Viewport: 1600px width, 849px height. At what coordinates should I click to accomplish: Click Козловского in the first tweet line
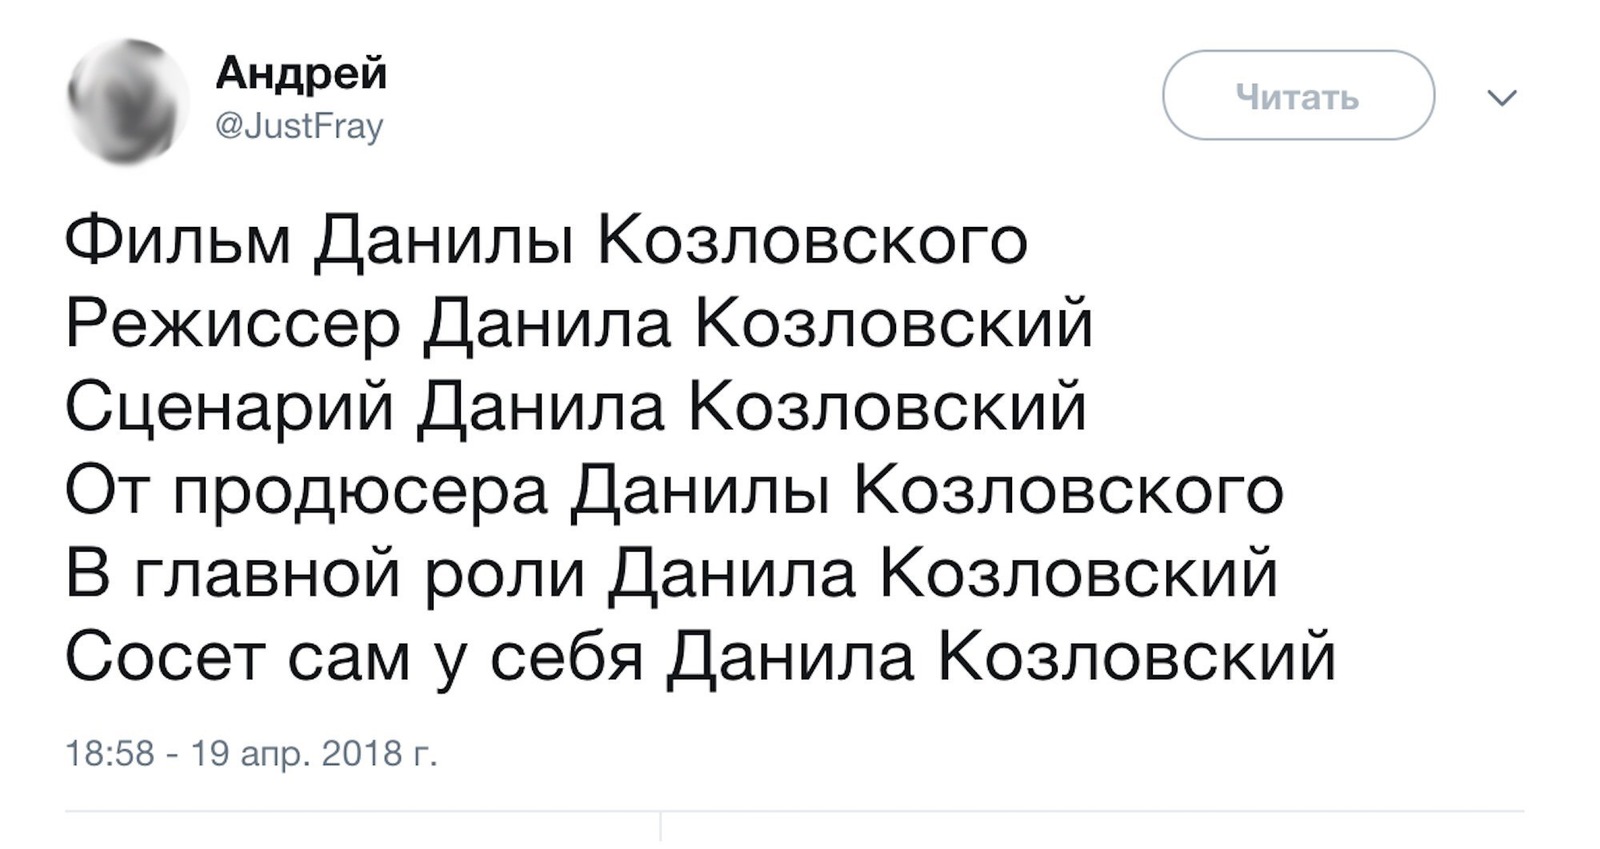click(813, 241)
